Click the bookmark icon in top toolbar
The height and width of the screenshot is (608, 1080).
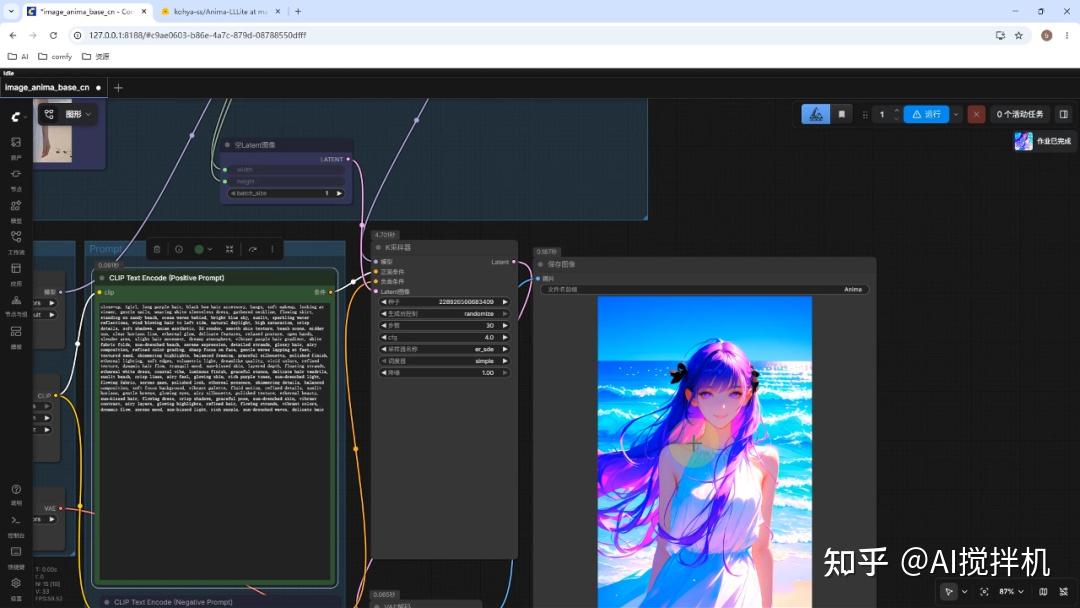tap(842, 114)
